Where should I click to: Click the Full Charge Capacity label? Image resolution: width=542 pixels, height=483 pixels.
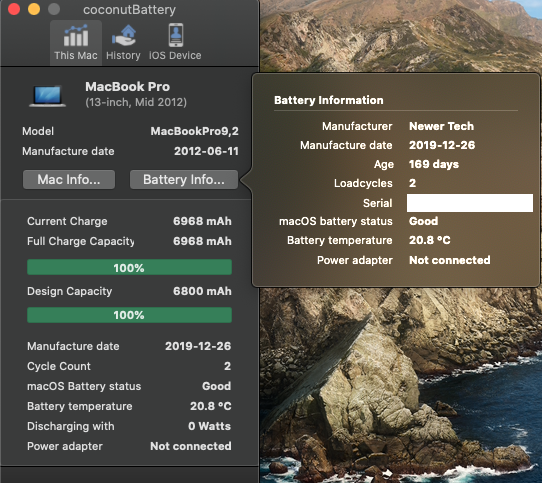click(81, 241)
